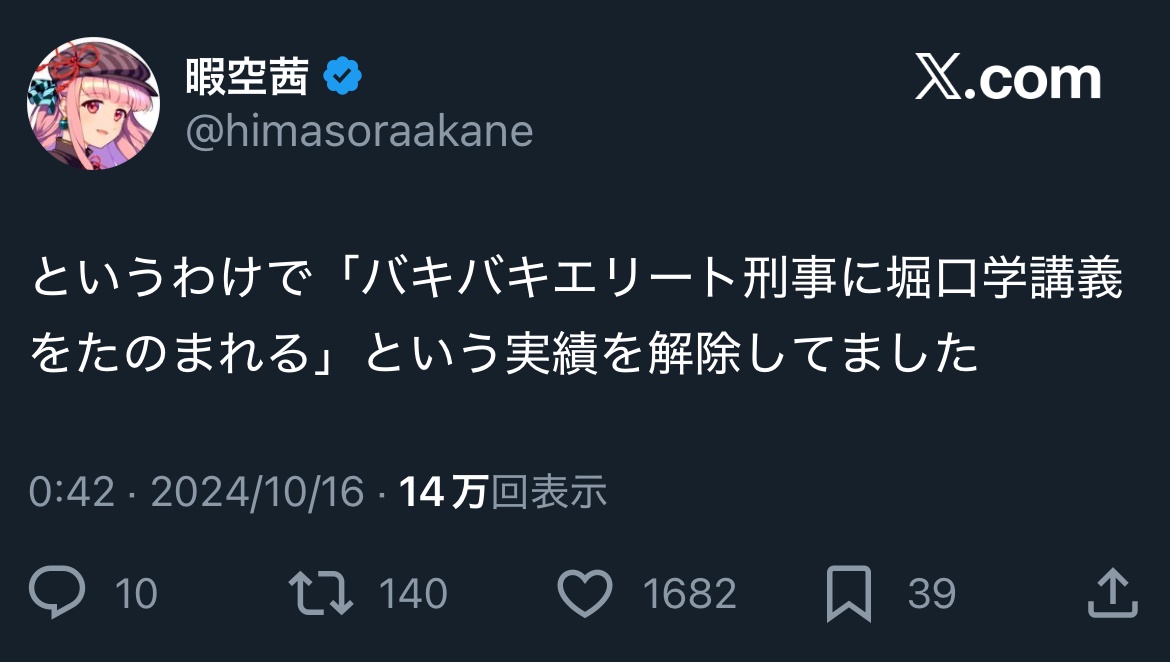Click the 14万 view count number
The width and height of the screenshot is (1170, 662).
point(443,492)
